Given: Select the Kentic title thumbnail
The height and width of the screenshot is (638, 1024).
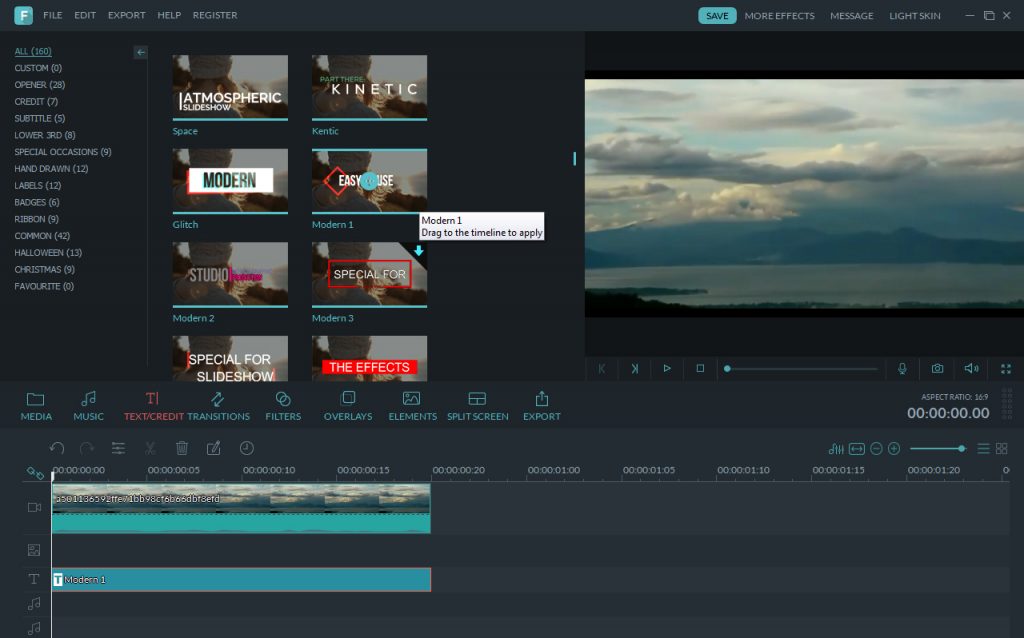Looking at the screenshot, I should pyautogui.click(x=370, y=88).
